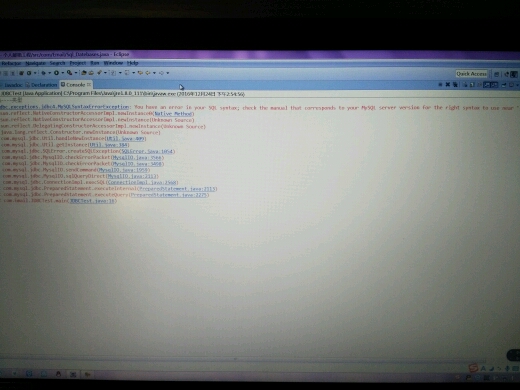Expand the Forward history dropdown arrow
The width and height of the screenshot is (520, 390).
[x=168, y=73]
